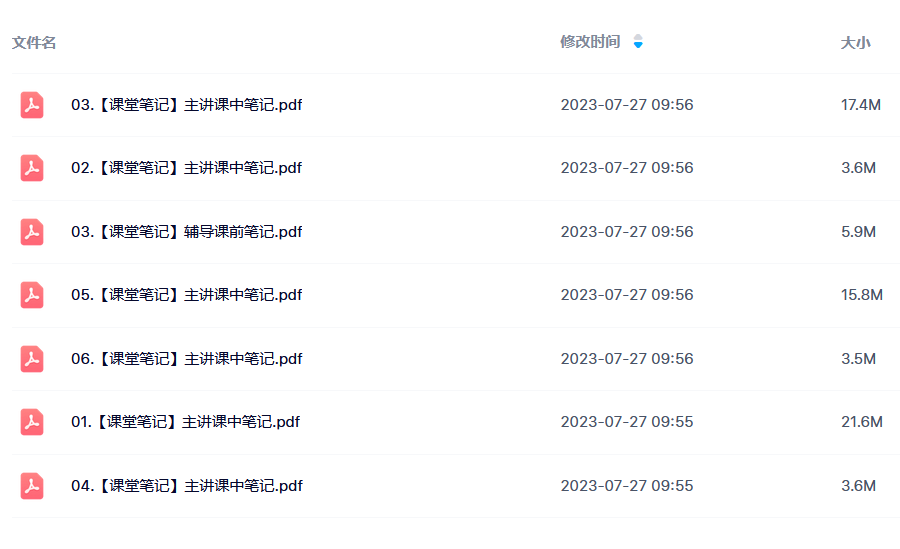The width and height of the screenshot is (900, 549).
Task: Open 03.【课堂笔记】辅导课前笔记.pdf
Action: (187, 231)
